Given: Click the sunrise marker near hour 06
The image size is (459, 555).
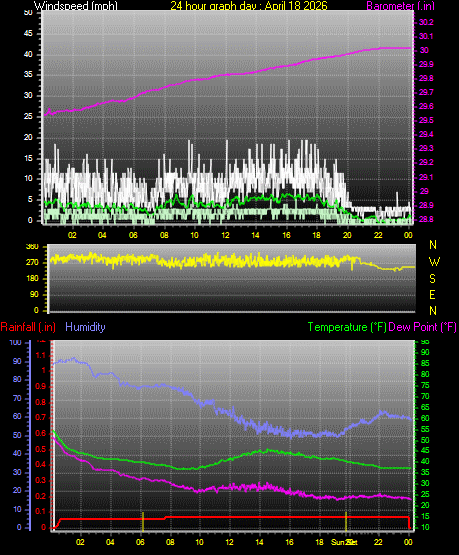Looking at the screenshot, I should pos(143,521).
